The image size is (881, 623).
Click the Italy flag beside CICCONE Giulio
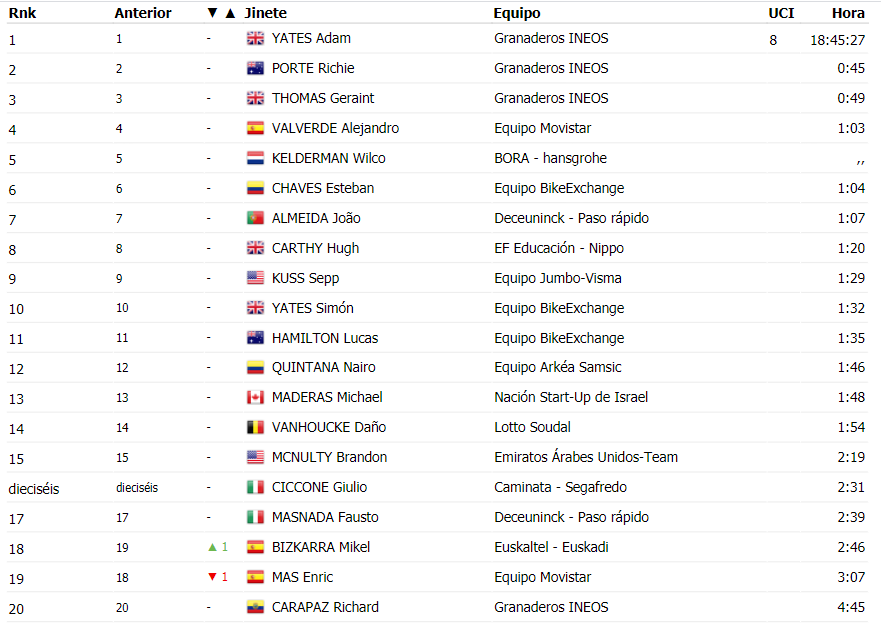point(255,487)
